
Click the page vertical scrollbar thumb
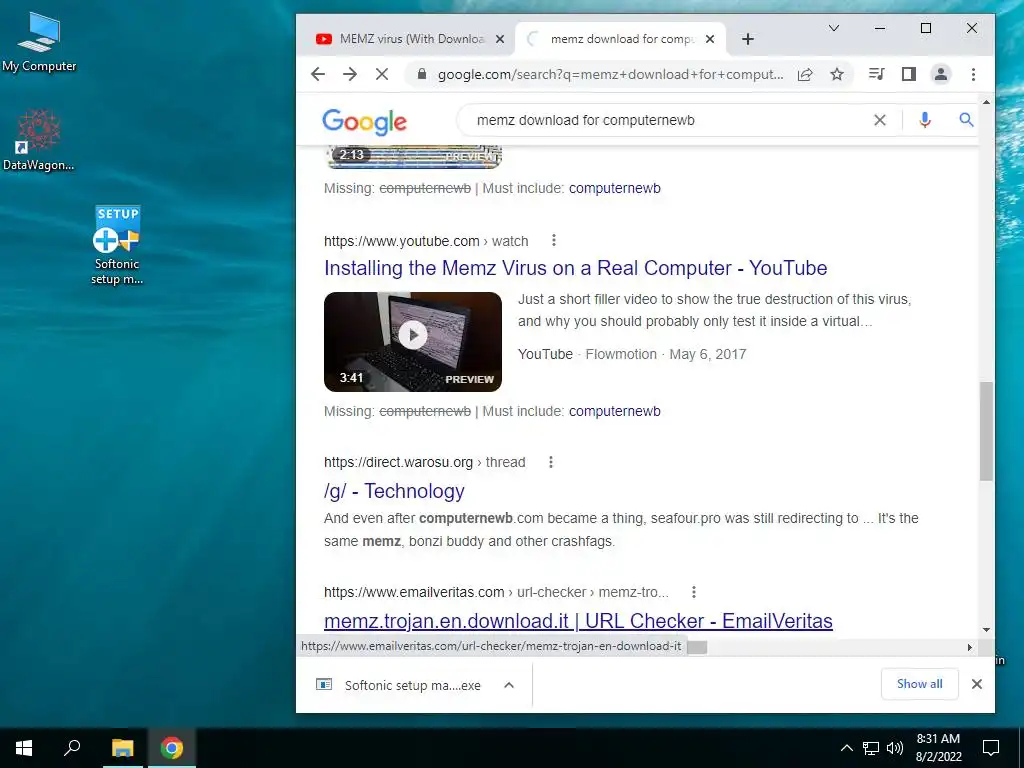986,432
